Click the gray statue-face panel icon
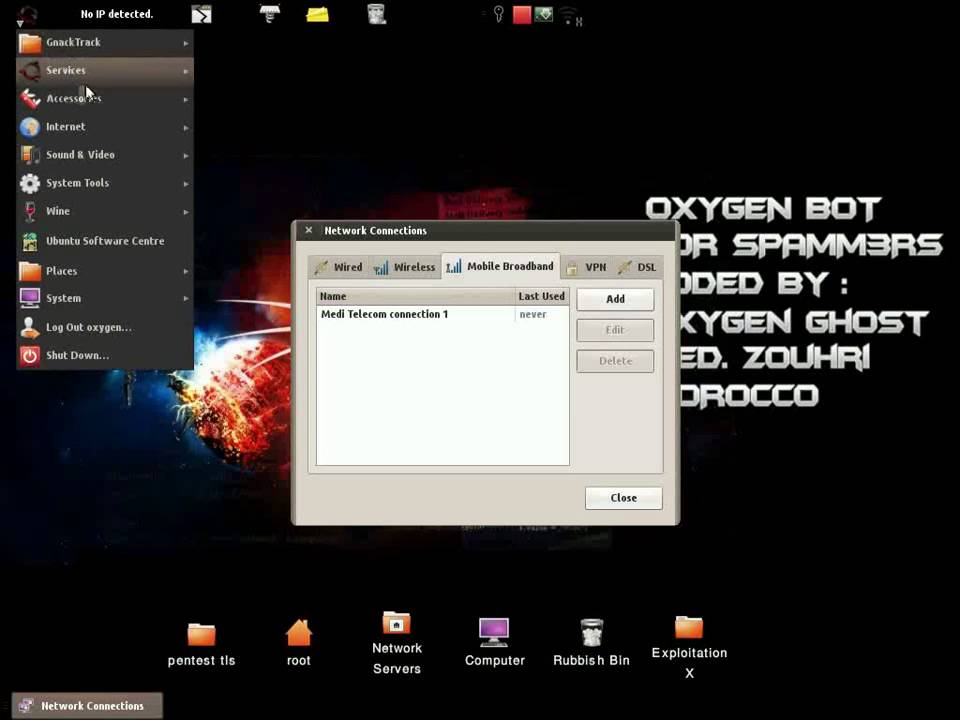Viewport: 960px width, 720px height. 377,13
